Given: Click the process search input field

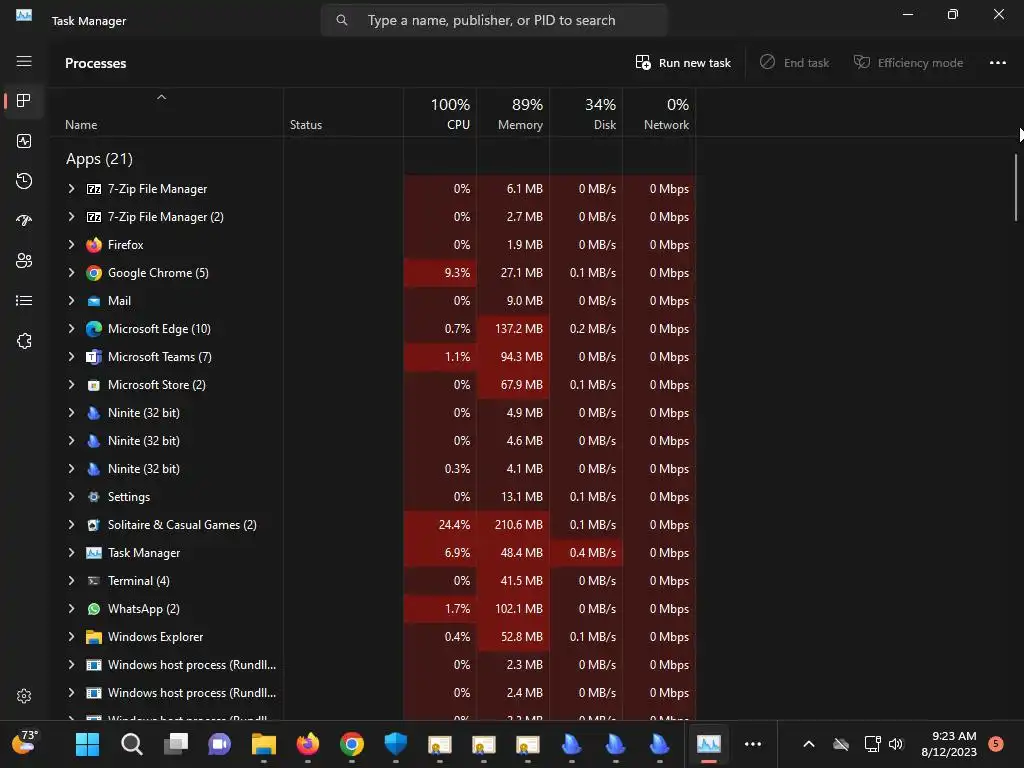Looking at the screenshot, I should [x=494, y=20].
